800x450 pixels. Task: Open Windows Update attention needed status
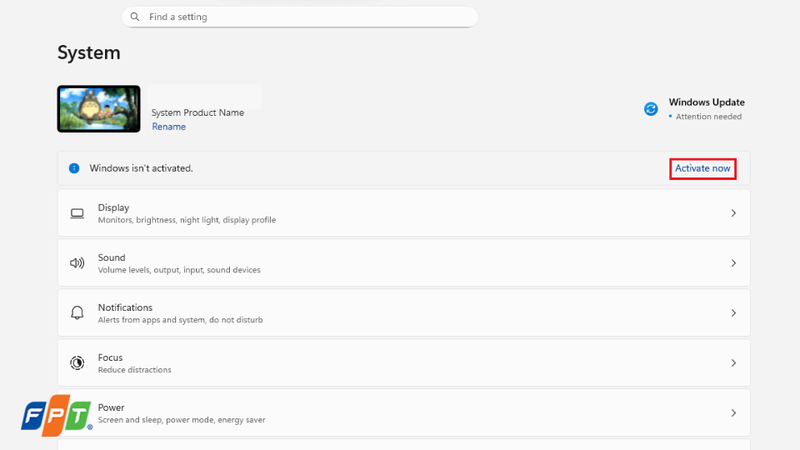click(x=707, y=109)
